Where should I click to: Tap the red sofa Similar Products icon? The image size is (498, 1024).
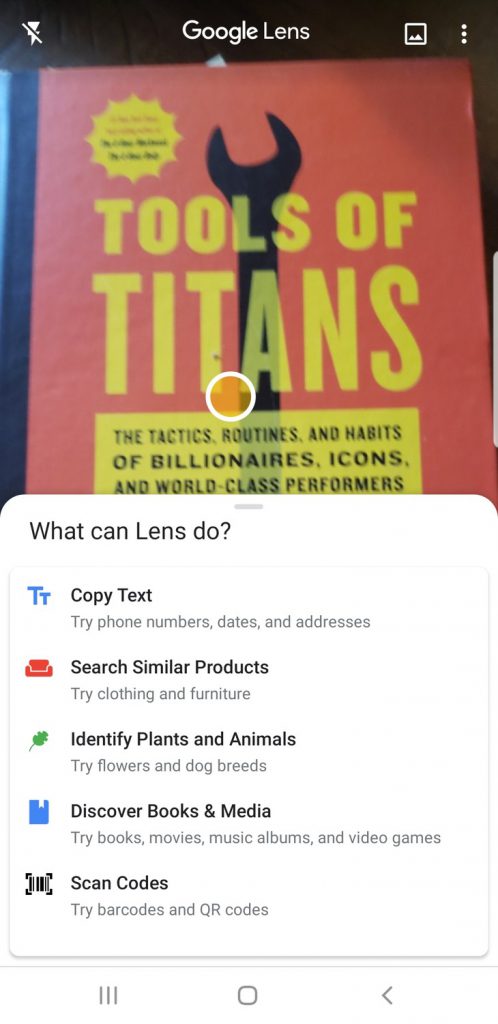coord(39,667)
